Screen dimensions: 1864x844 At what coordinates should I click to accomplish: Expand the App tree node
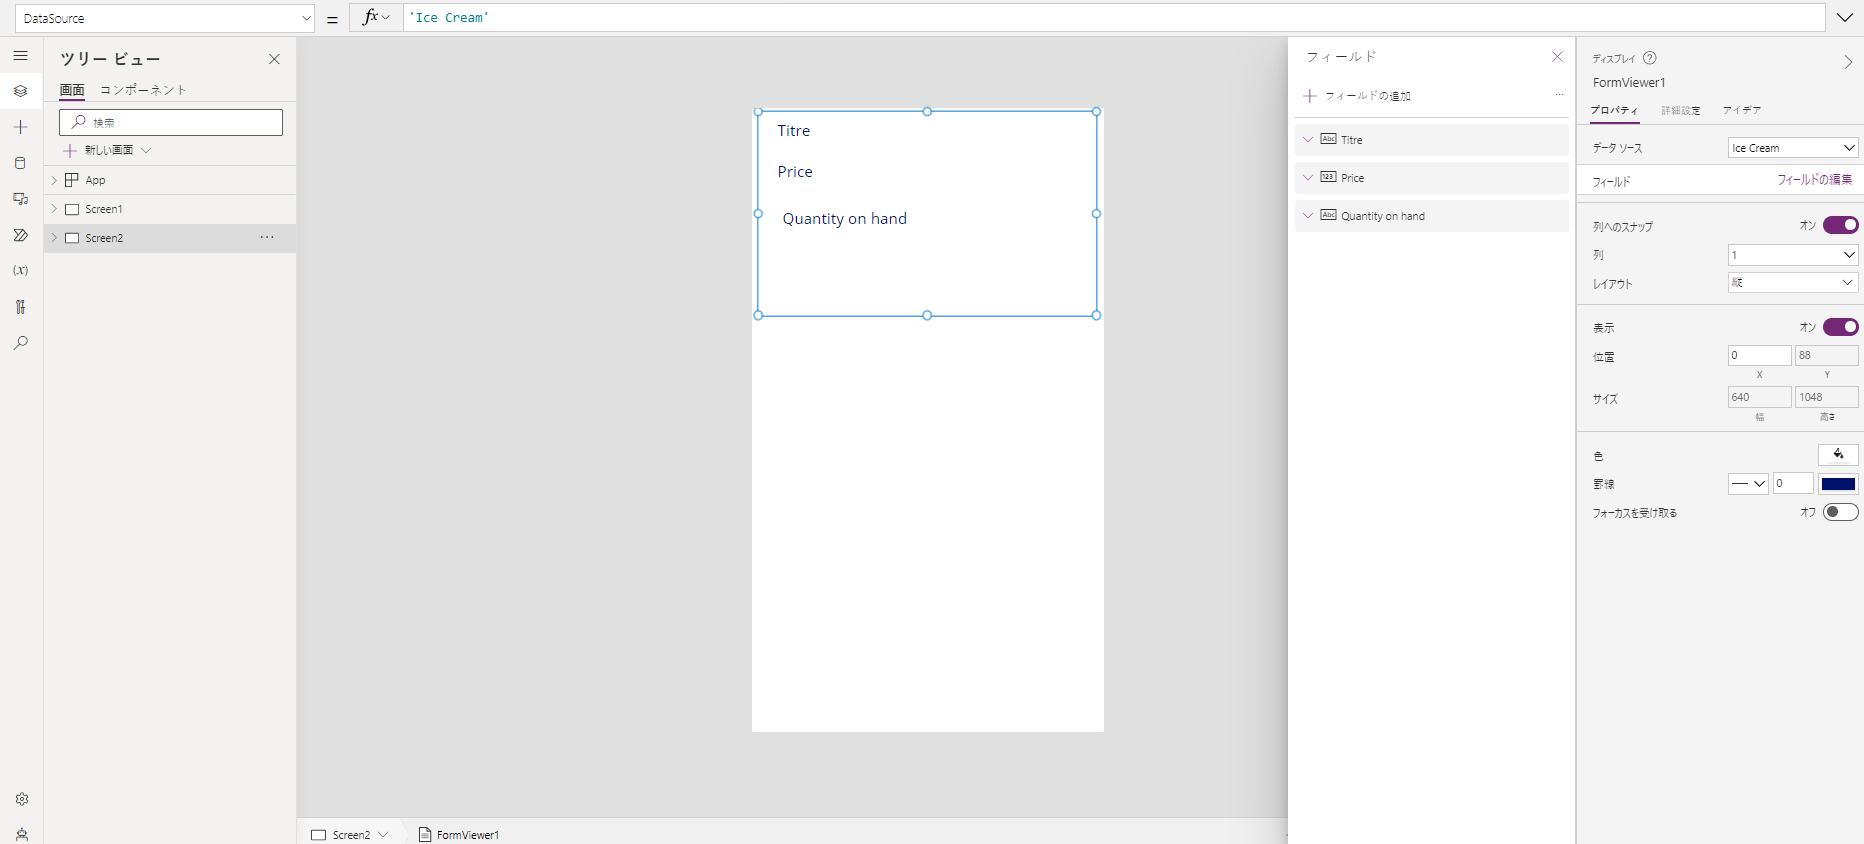54,180
